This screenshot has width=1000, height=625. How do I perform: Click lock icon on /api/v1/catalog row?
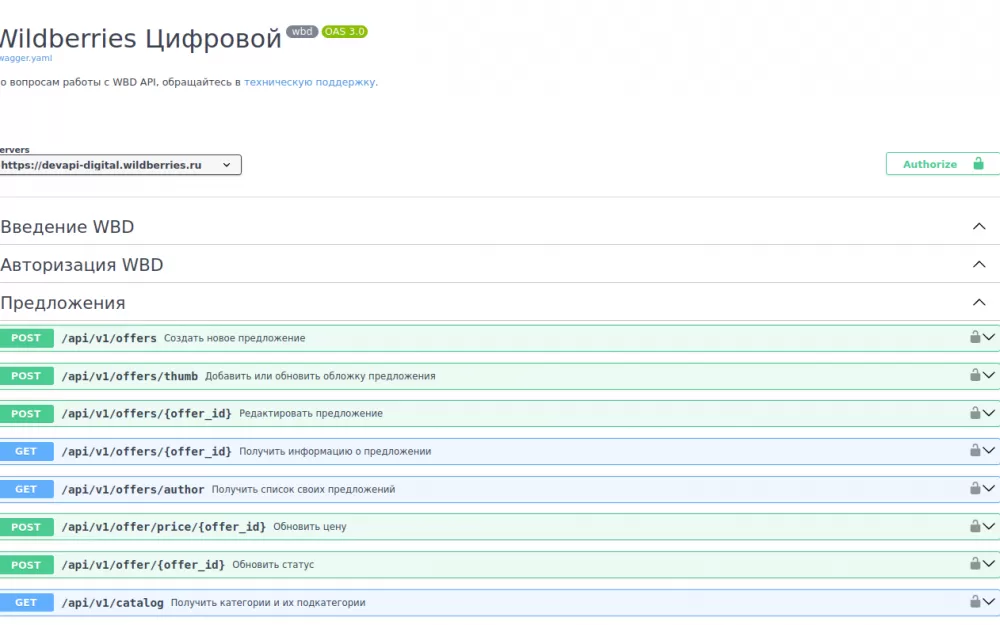(x=975, y=602)
